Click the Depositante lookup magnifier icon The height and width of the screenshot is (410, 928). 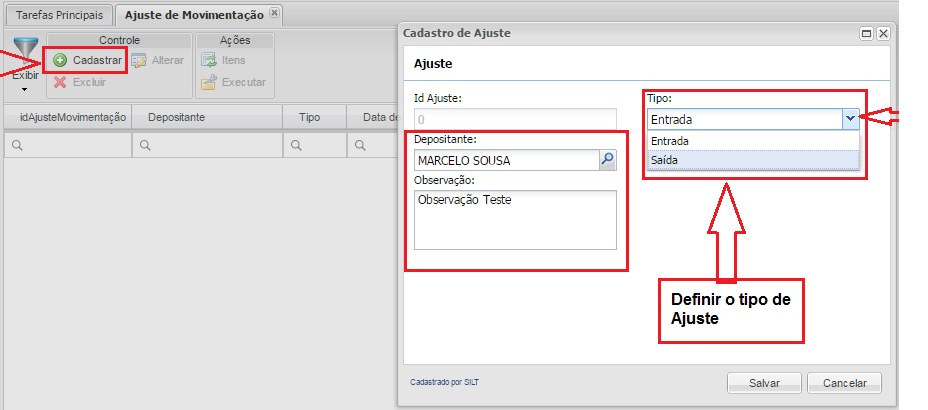click(x=607, y=159)
